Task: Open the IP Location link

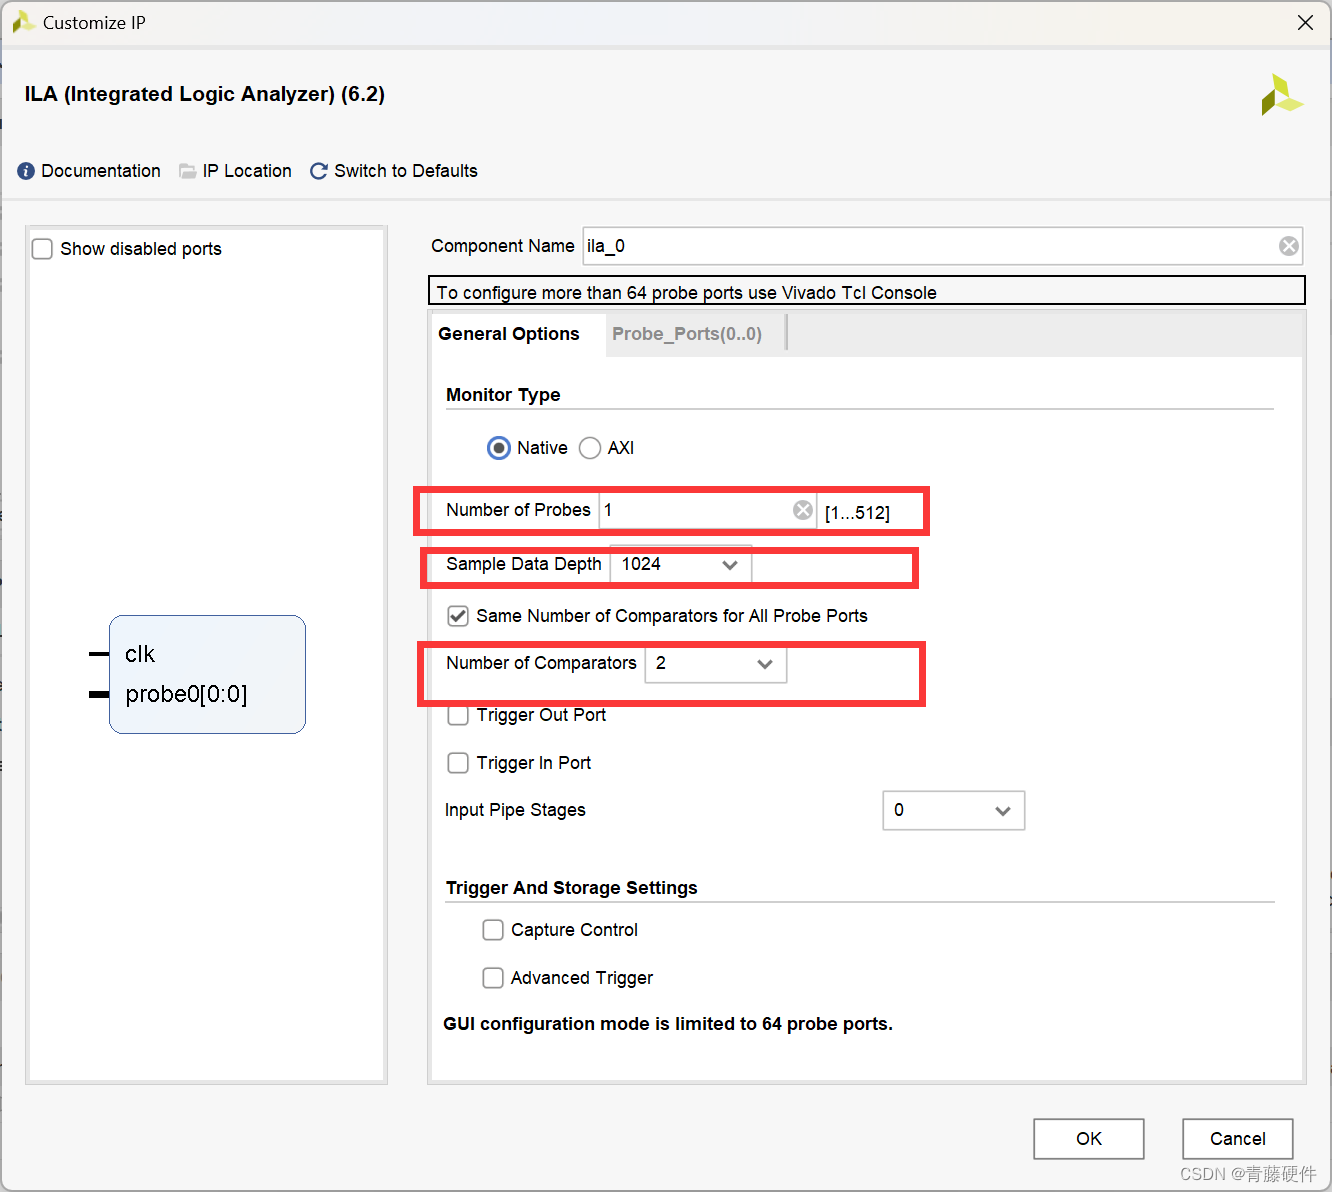Action: [x=247, y=171]
